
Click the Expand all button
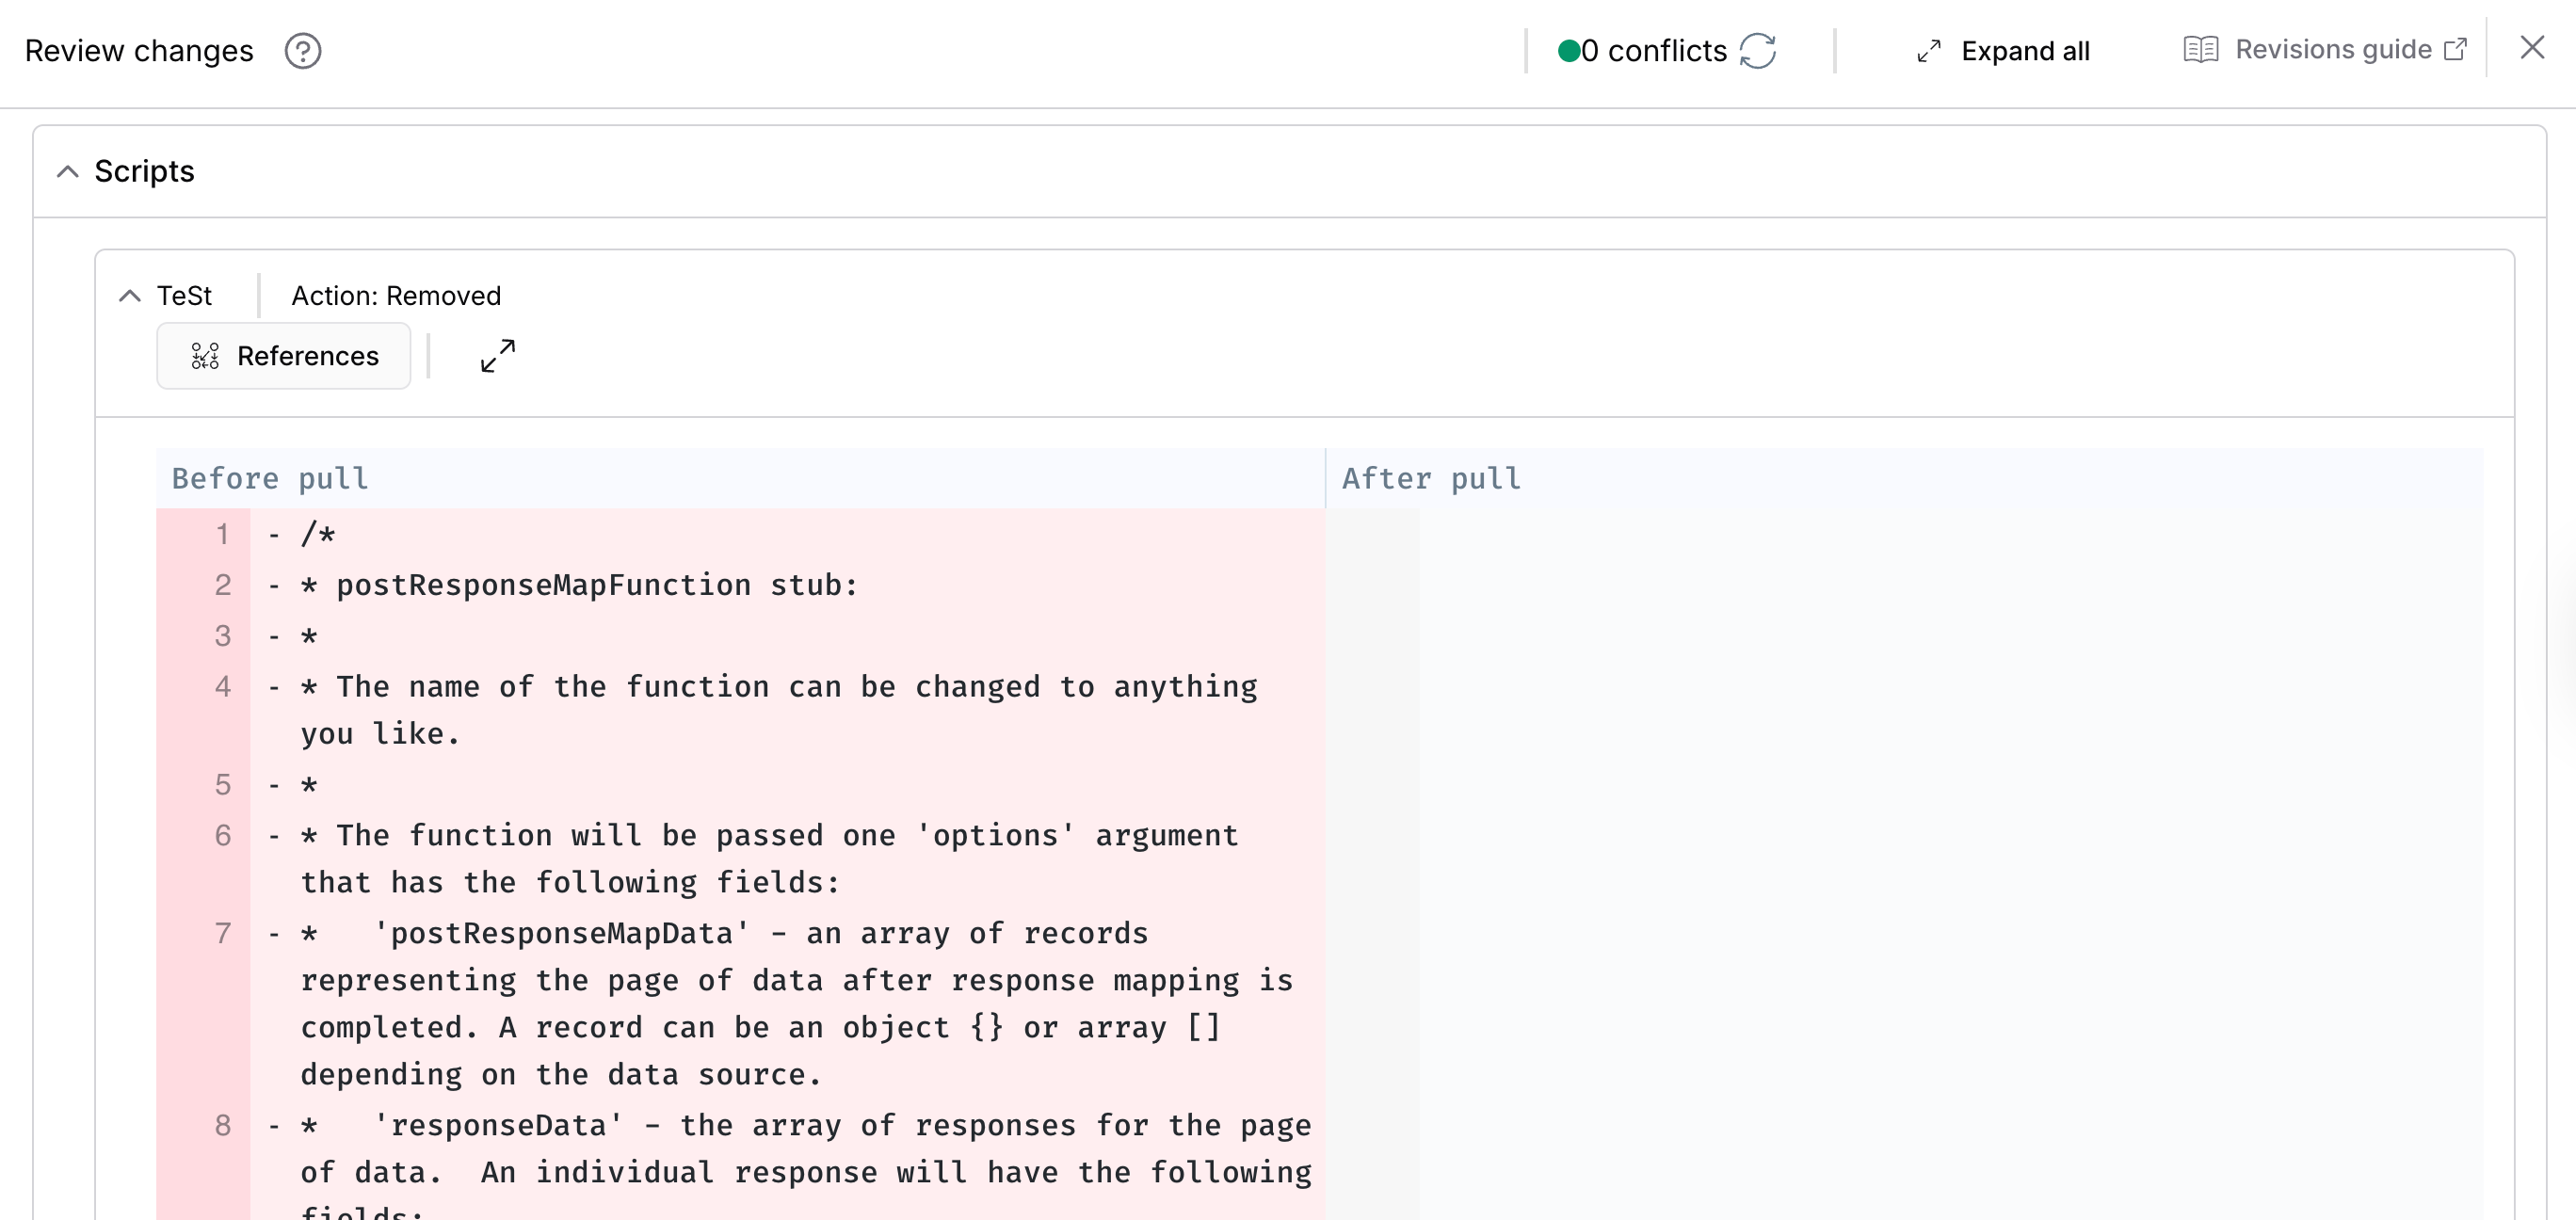click(x=2003, y=51)
